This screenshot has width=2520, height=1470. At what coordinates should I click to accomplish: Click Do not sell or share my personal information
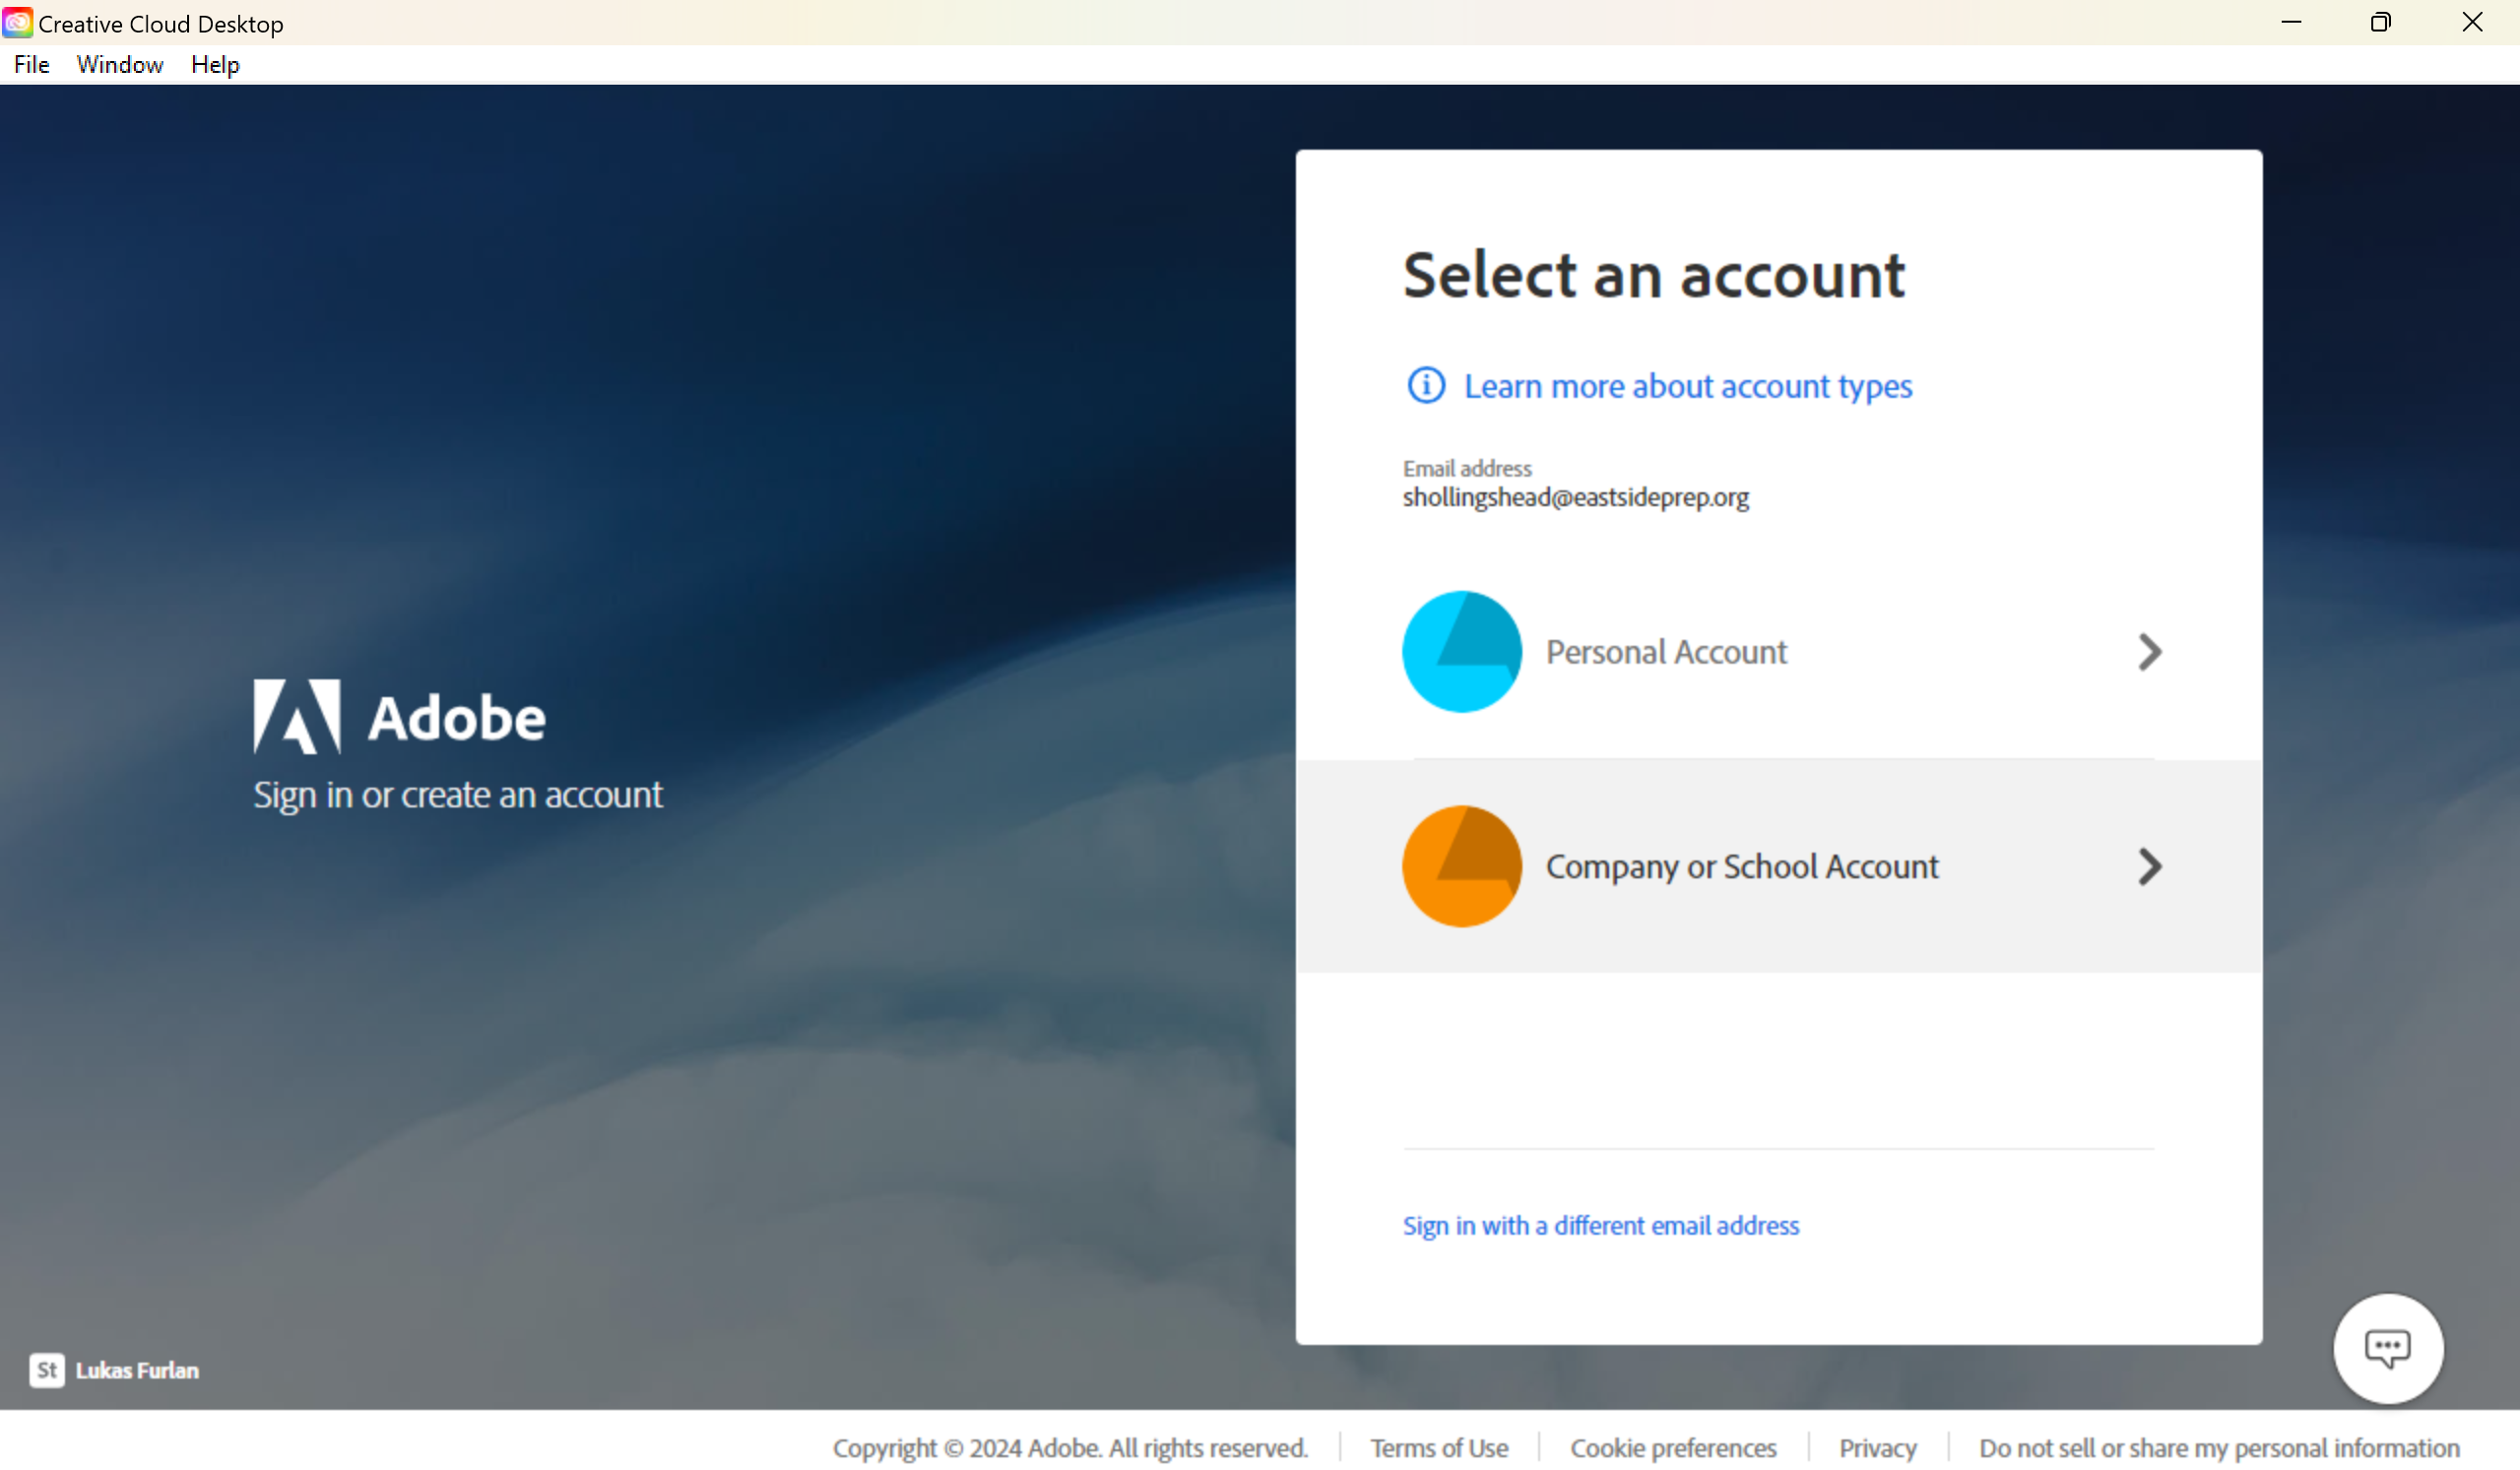(x=2218, y=1448)
